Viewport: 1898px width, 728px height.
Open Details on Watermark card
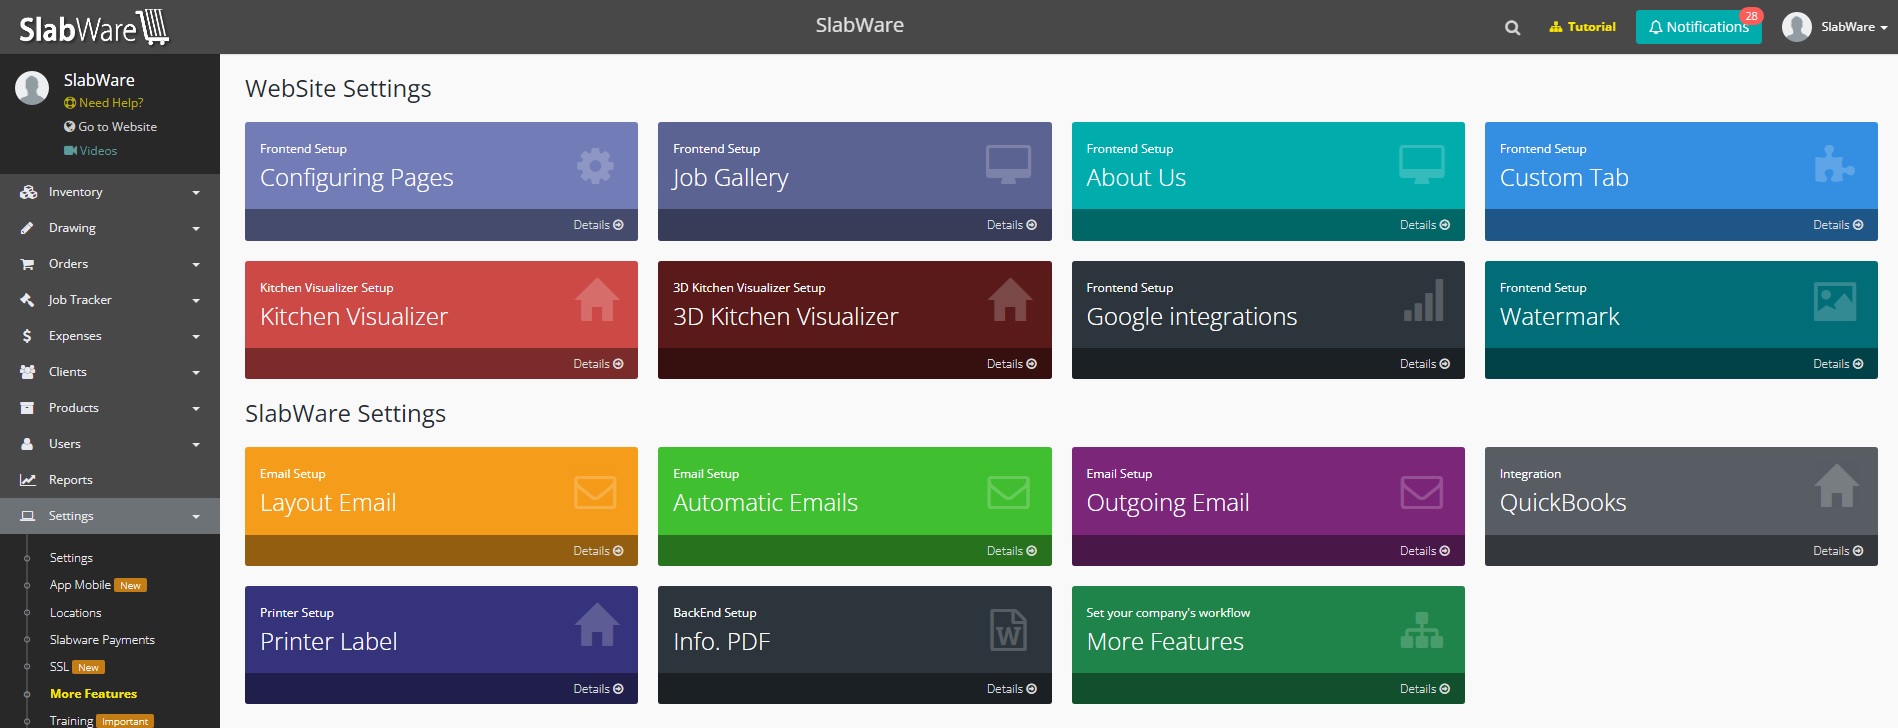pos(1837,364)
